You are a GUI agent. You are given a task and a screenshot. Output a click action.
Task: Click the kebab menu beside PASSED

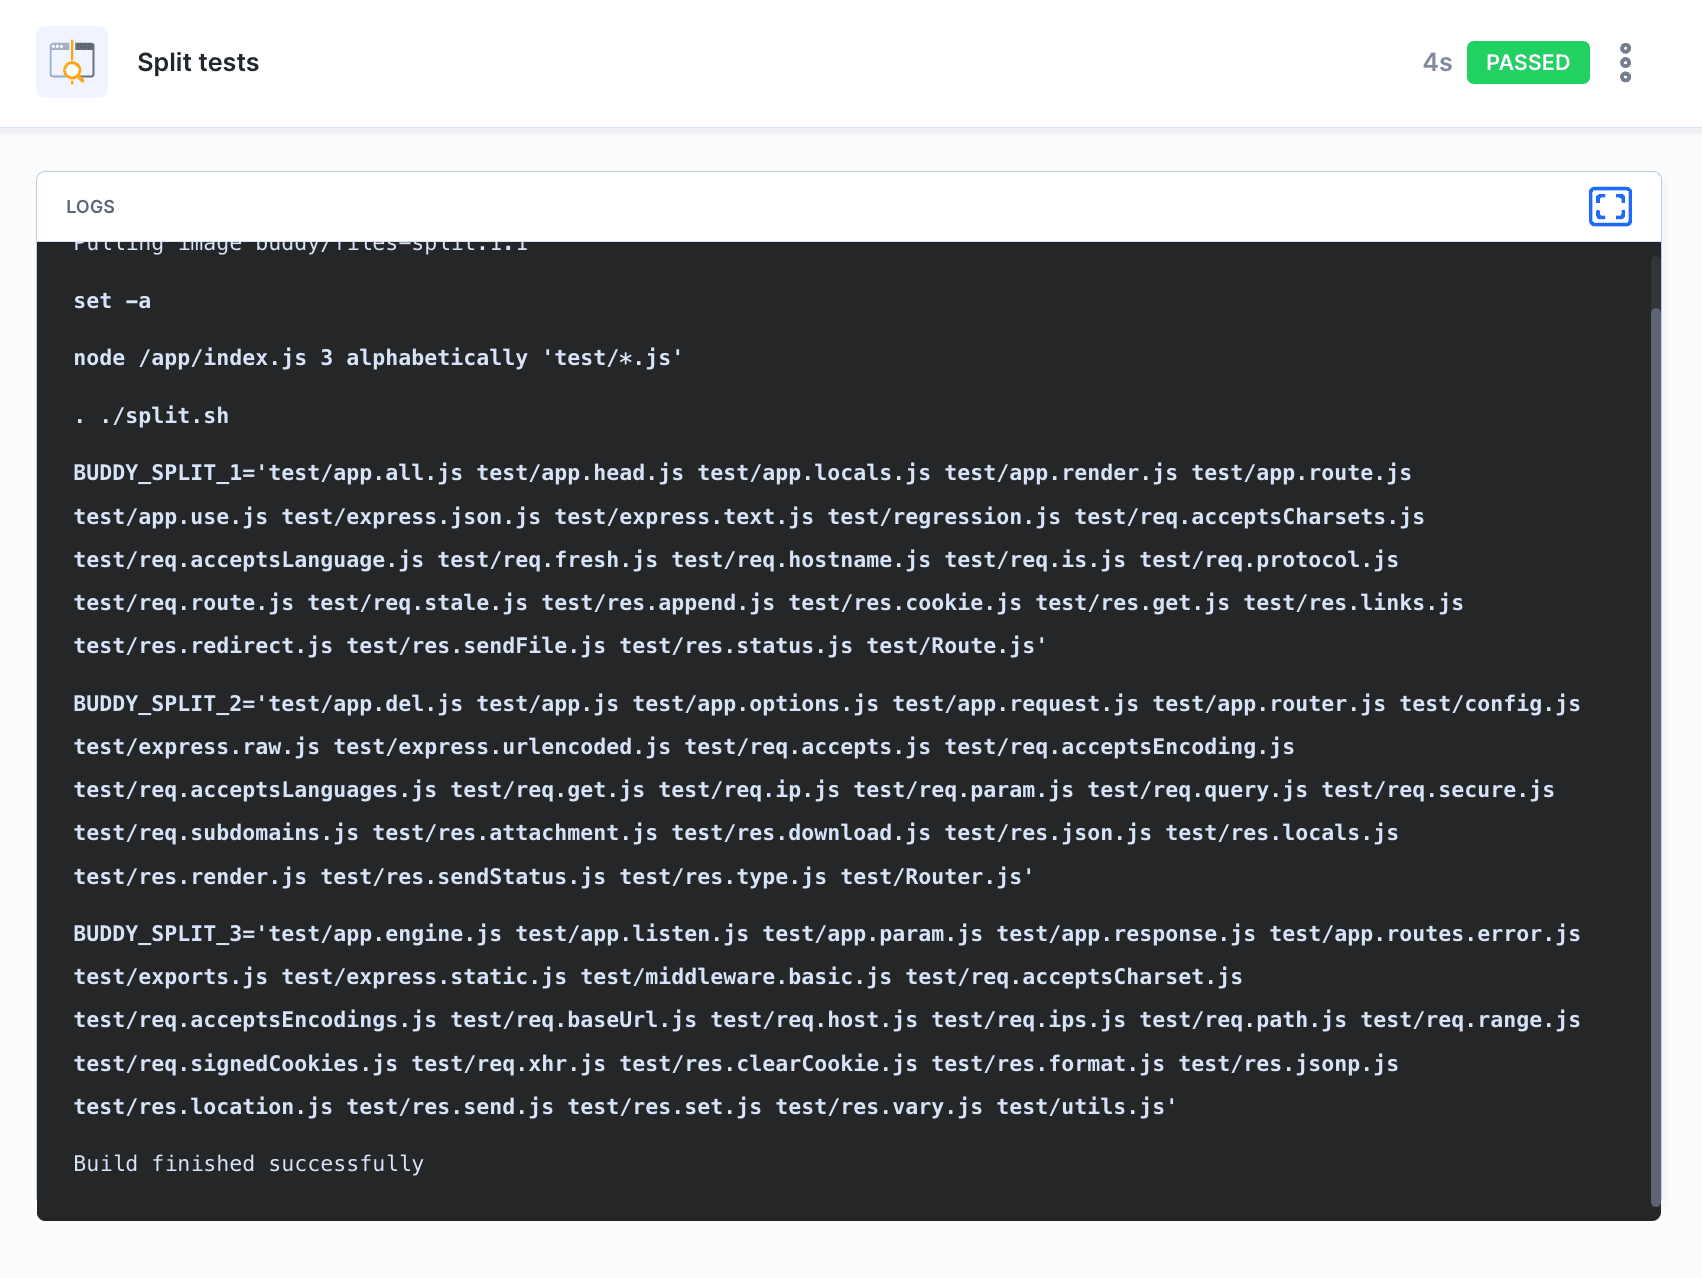[1625, 62]
